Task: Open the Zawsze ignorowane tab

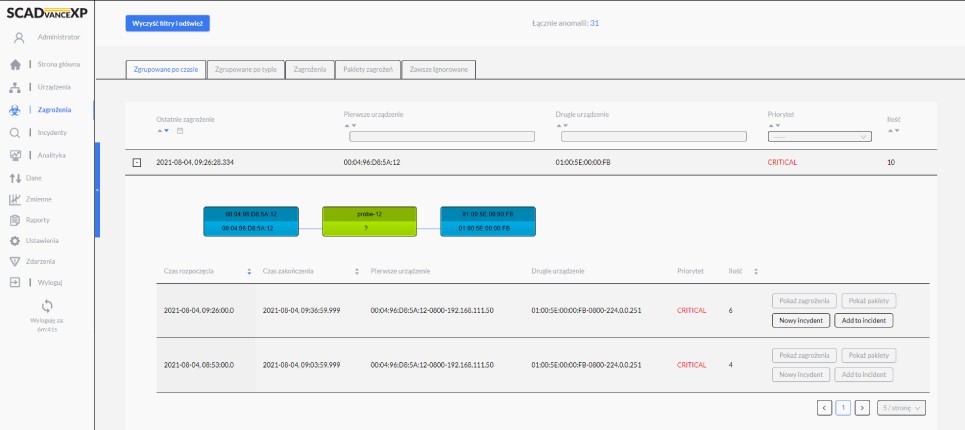Action: 439,69
